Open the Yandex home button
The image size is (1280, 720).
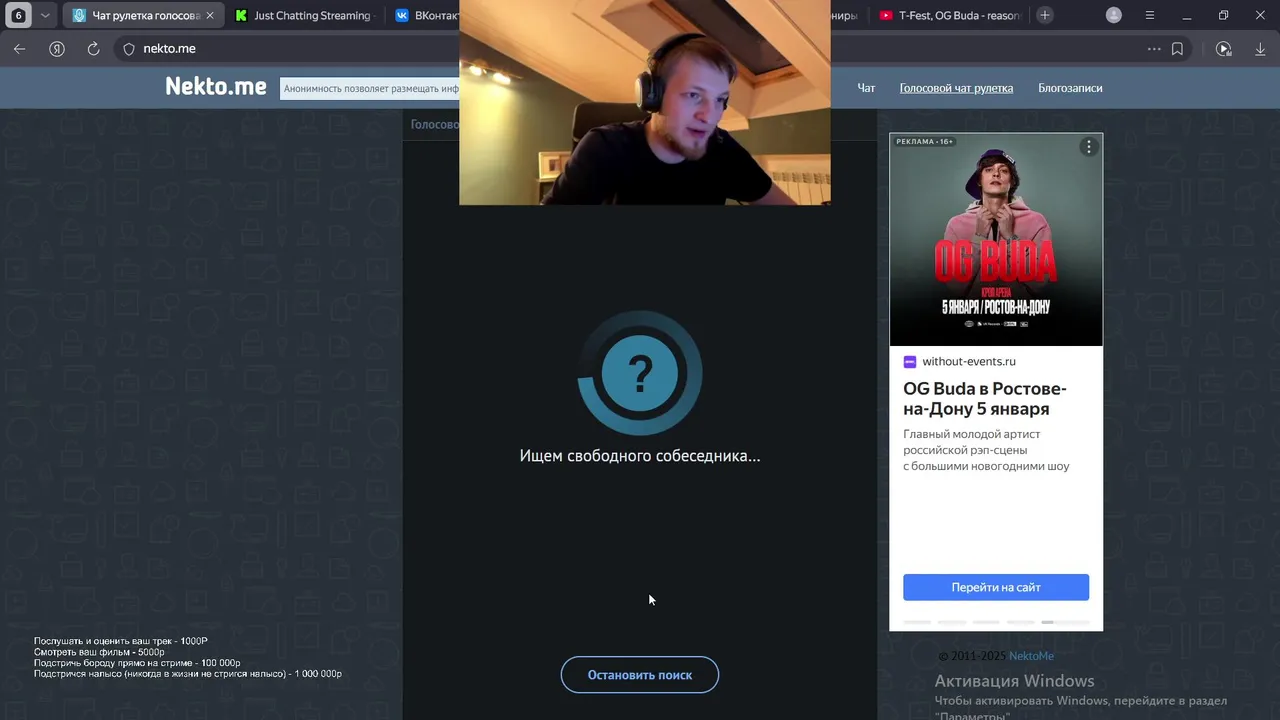click(x=57, y=48)
